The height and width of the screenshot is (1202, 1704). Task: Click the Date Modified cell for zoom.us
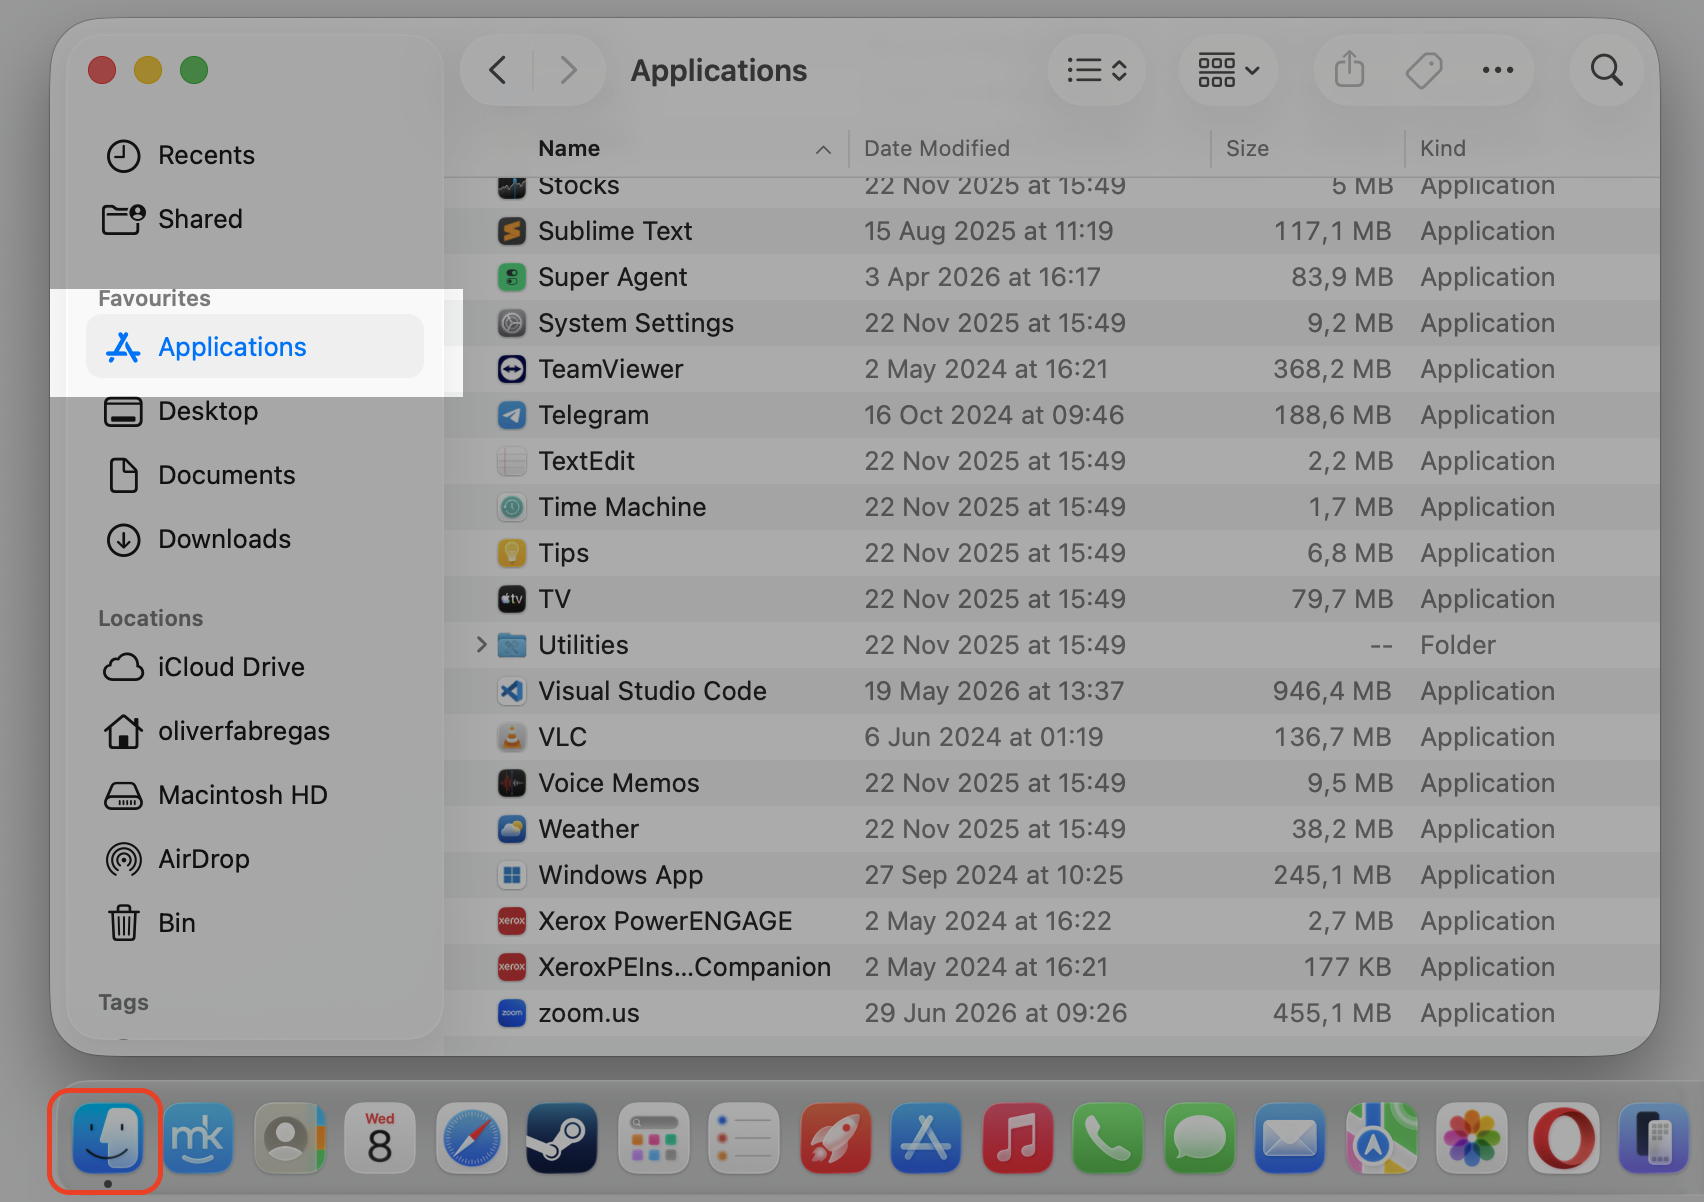[x=996, y=1013]
